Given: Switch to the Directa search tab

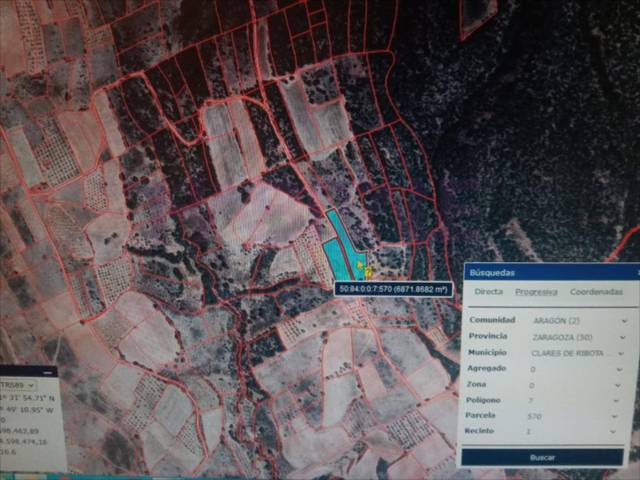Looking at the screenshot, I should tap(488, 292).
